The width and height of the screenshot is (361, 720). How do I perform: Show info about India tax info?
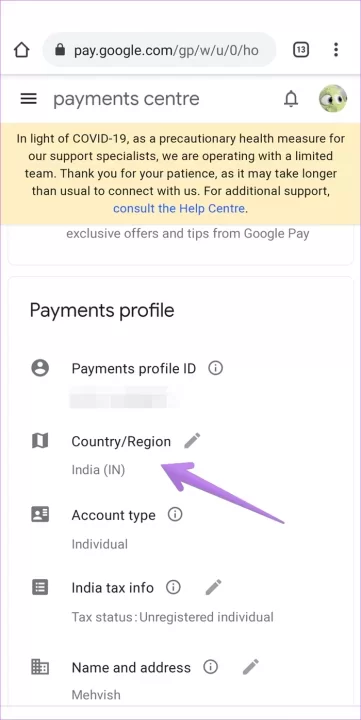[173, 587]
